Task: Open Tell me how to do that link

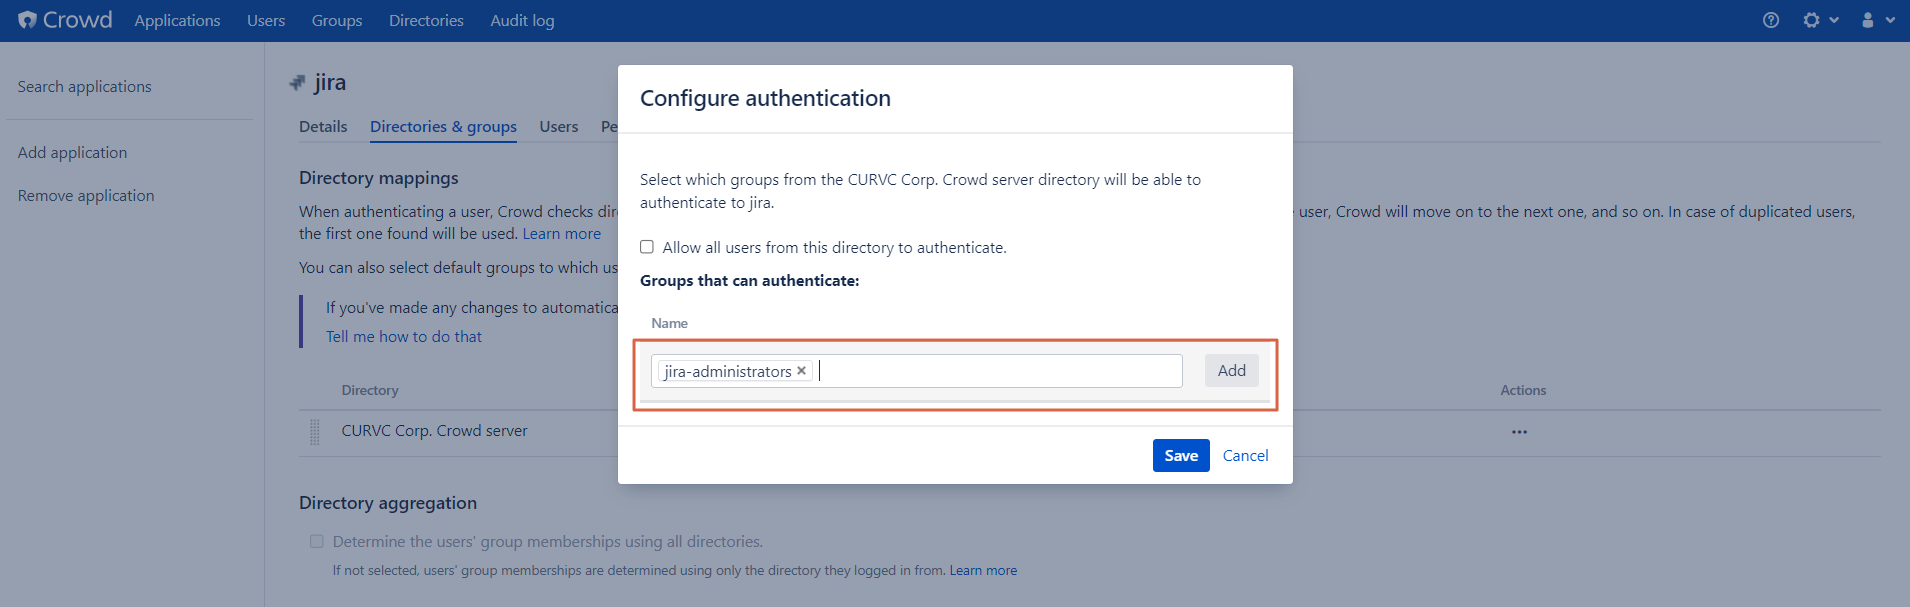Action: tap(404, 337)
